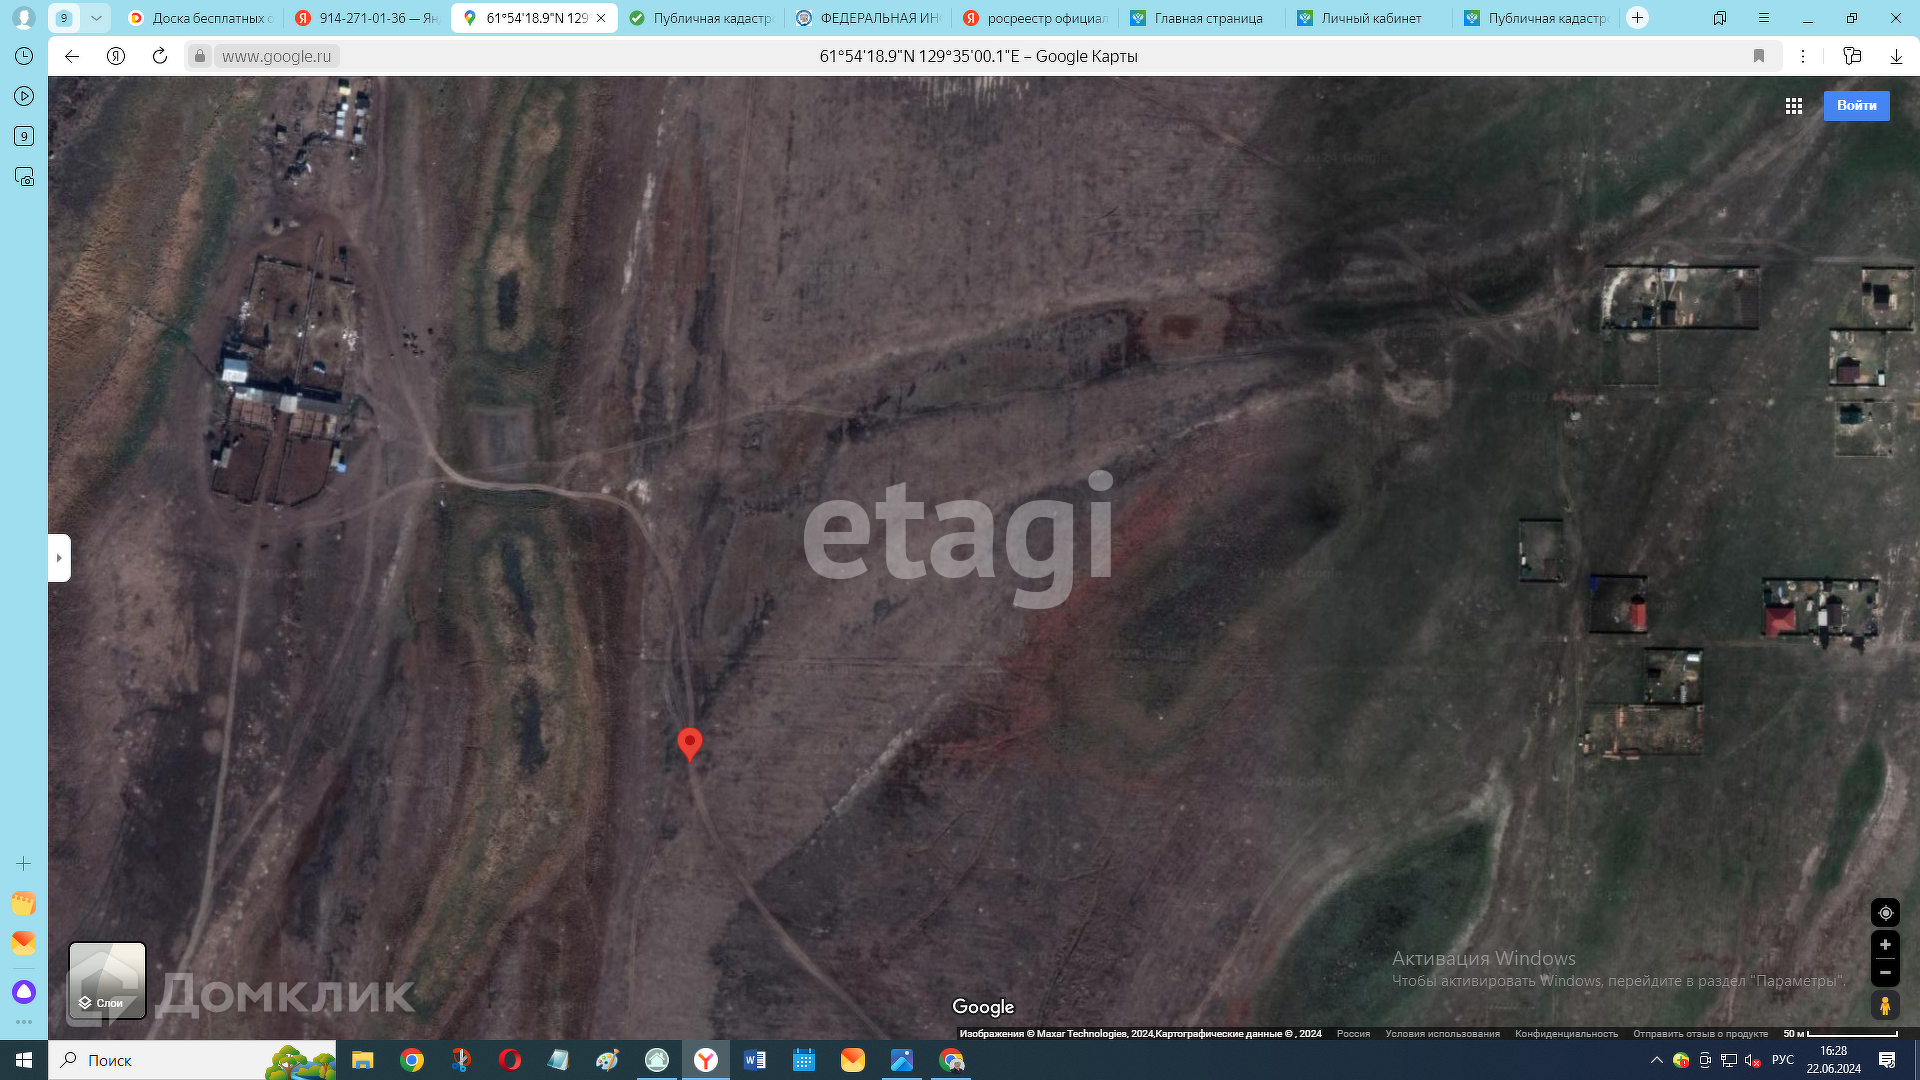1920x1080 pixels.
Task: Open a new tab with plus
Action: 1637,18
